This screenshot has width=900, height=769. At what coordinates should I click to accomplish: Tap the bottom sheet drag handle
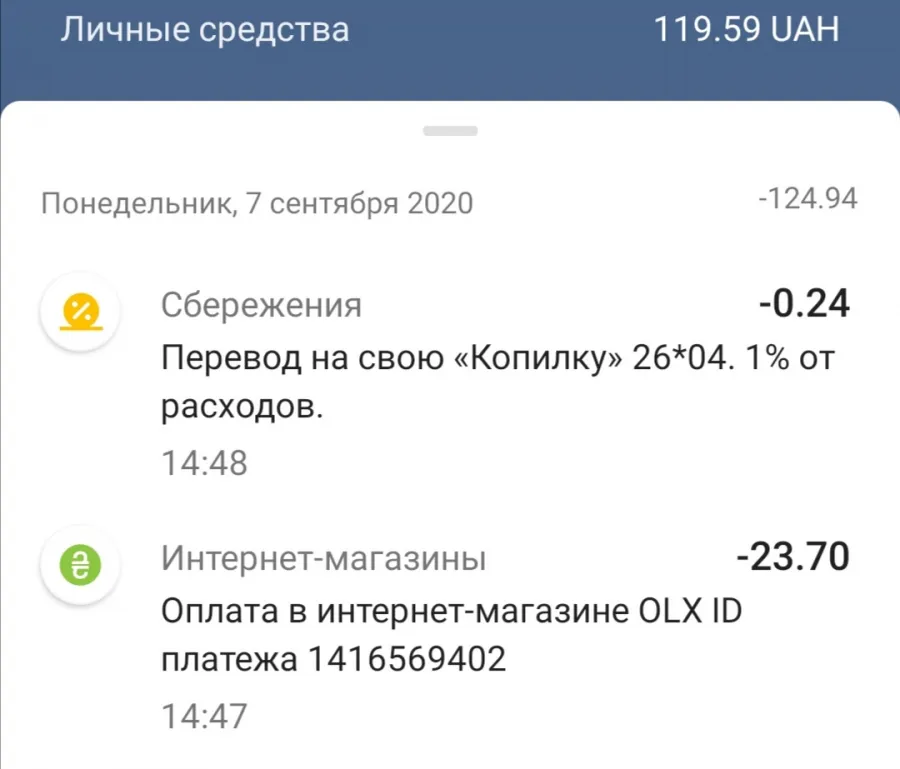pos(450,131)
